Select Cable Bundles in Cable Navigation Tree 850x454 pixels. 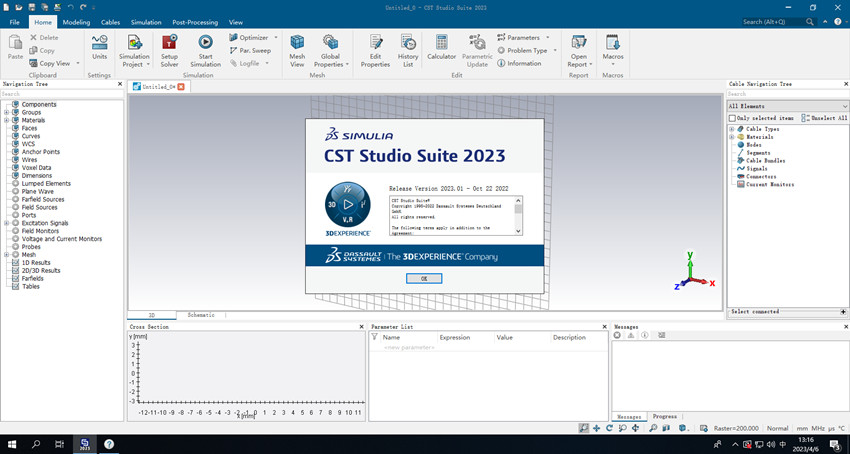click(x=765, y=161)
